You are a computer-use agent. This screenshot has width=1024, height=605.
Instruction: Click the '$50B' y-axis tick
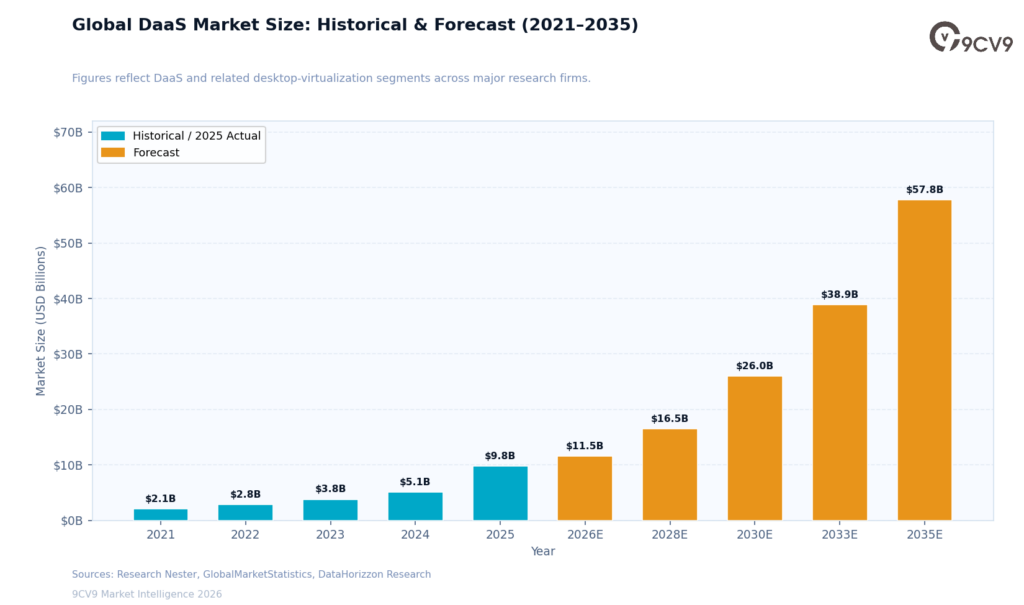pos(69,243)
